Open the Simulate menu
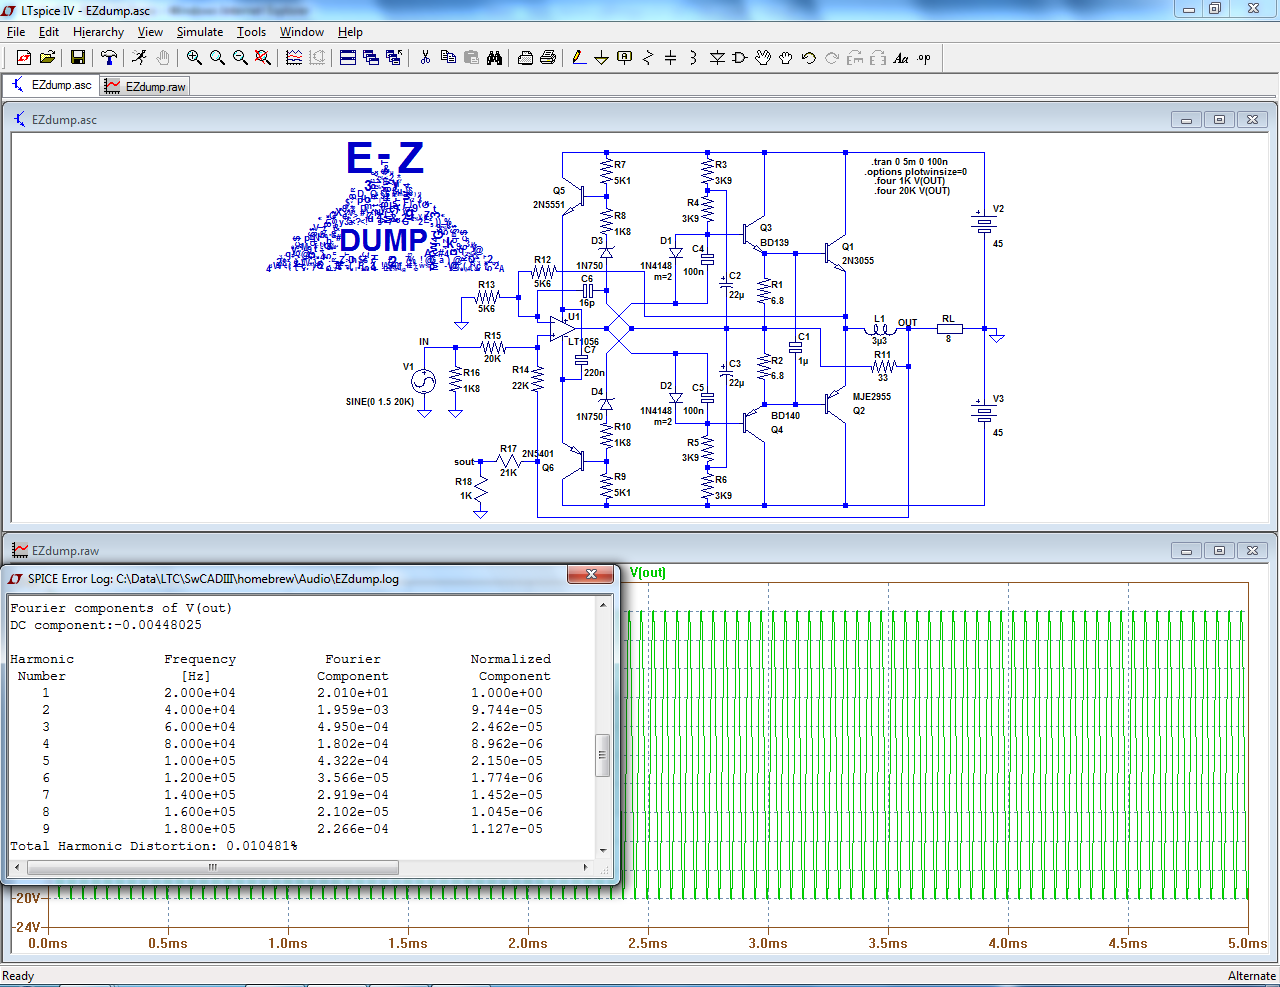 pyautogui.click(x=200, y=32)
